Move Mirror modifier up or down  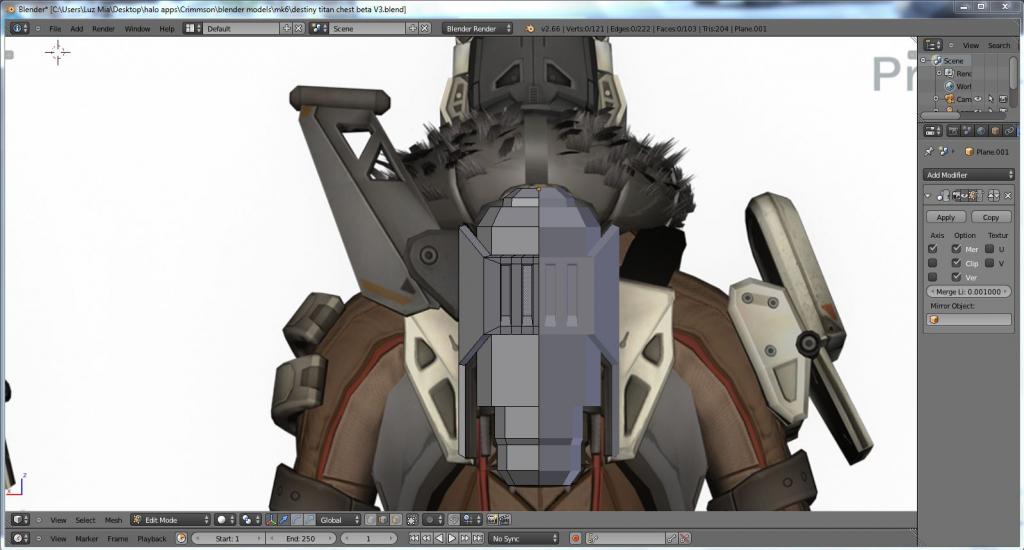click(x=993, y=195)
